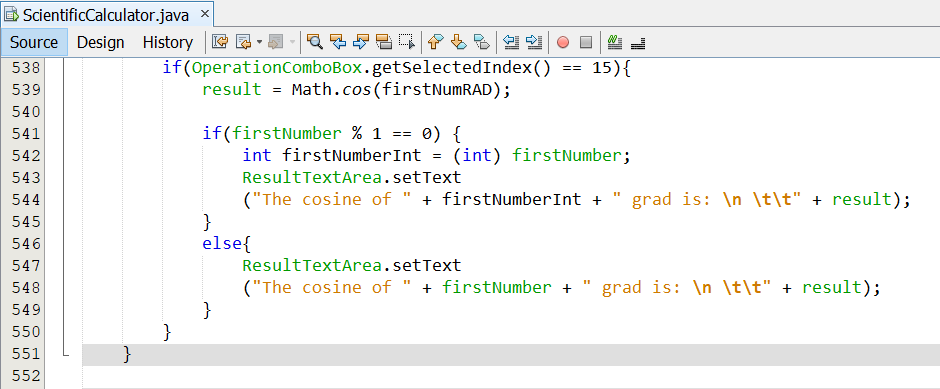Shift line right icon
Screen dimensions: 940x389
tap(534, 42)
